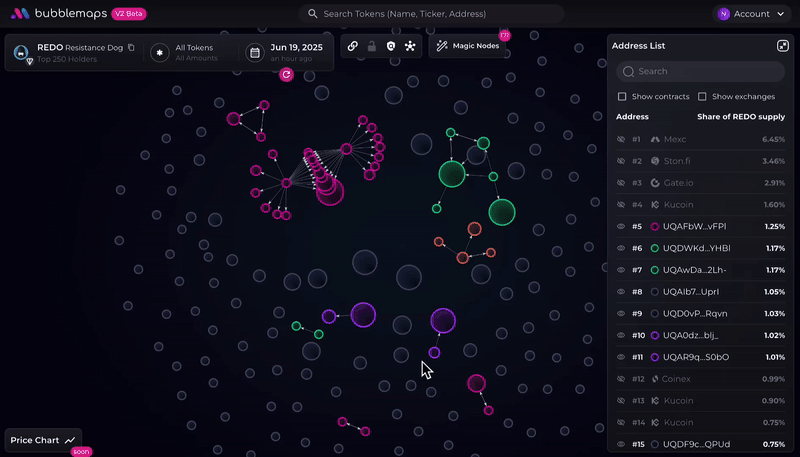Select address UQA0dz...blj_
Viewport: 800px width, 457px height.
tap(690, 335)
